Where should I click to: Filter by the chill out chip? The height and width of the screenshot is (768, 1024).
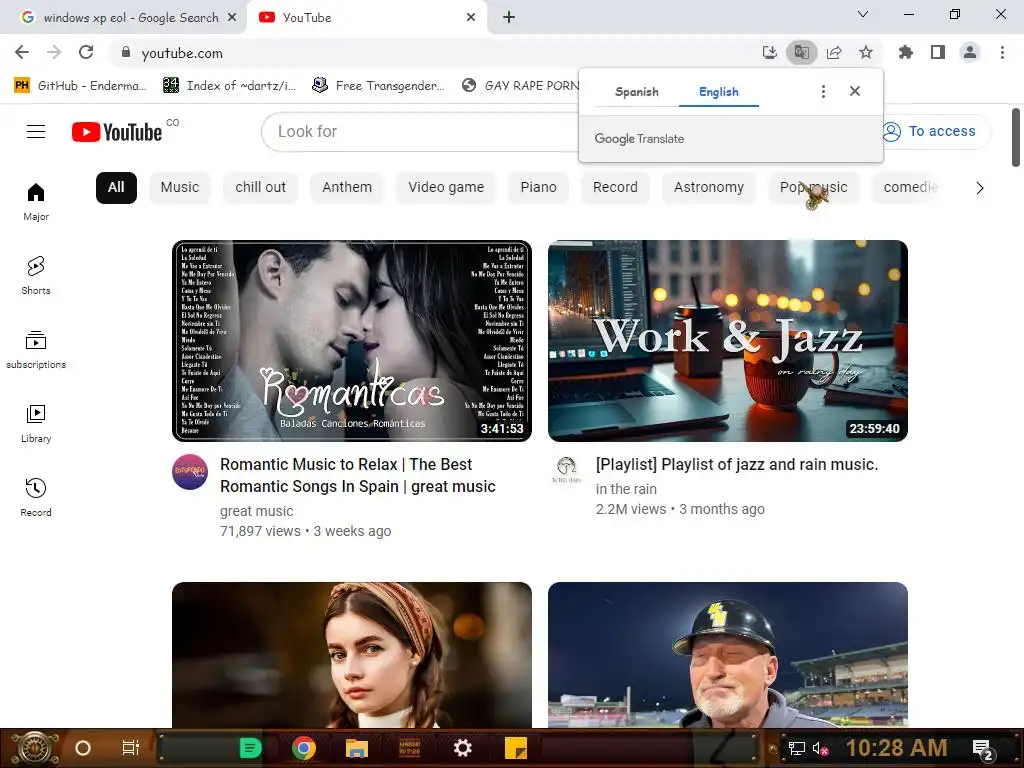(x=261, y=187)
